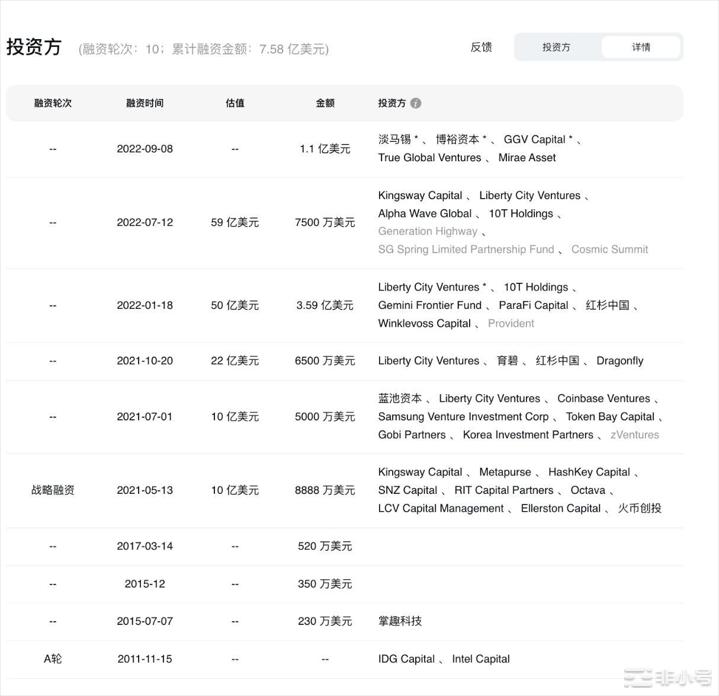Open investor Intel Capital
Viewport: 719px width, 696px height.
tap(481, 659)
